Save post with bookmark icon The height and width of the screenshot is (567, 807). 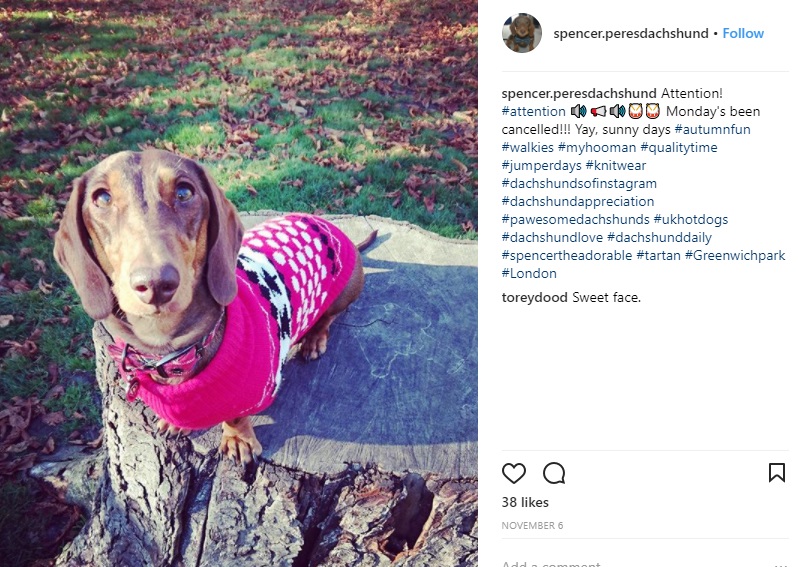pyautogui.click(x=777, y=472)
